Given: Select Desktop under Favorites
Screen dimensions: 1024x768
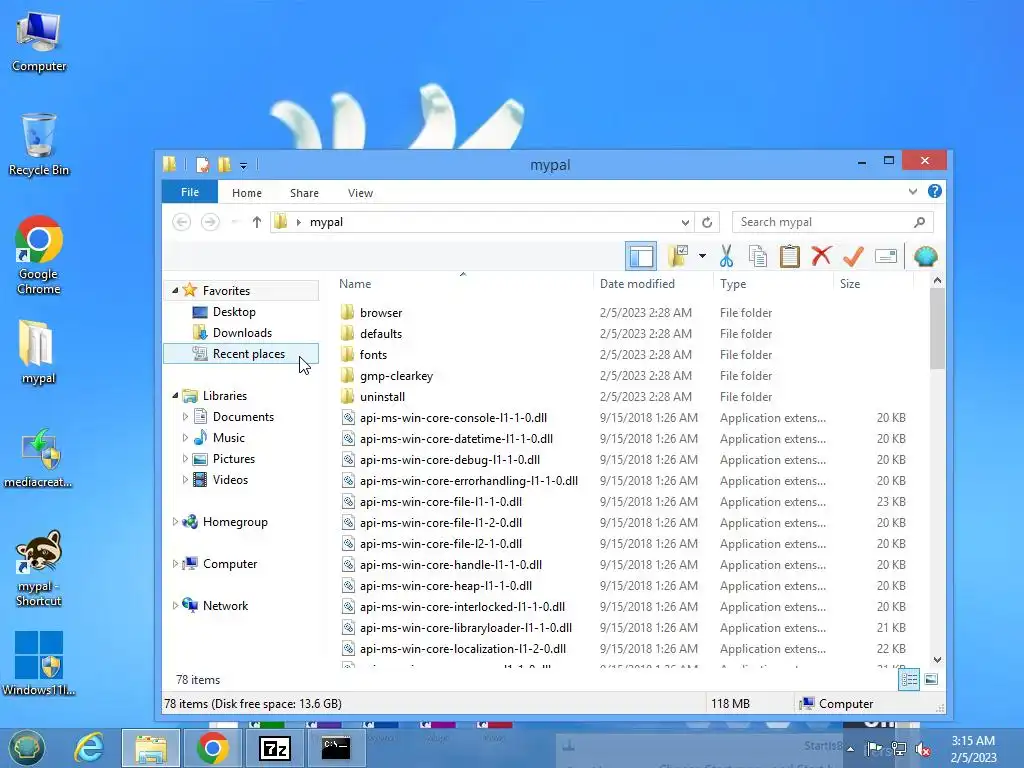Looking at the screenshot, I should point(234,312).
